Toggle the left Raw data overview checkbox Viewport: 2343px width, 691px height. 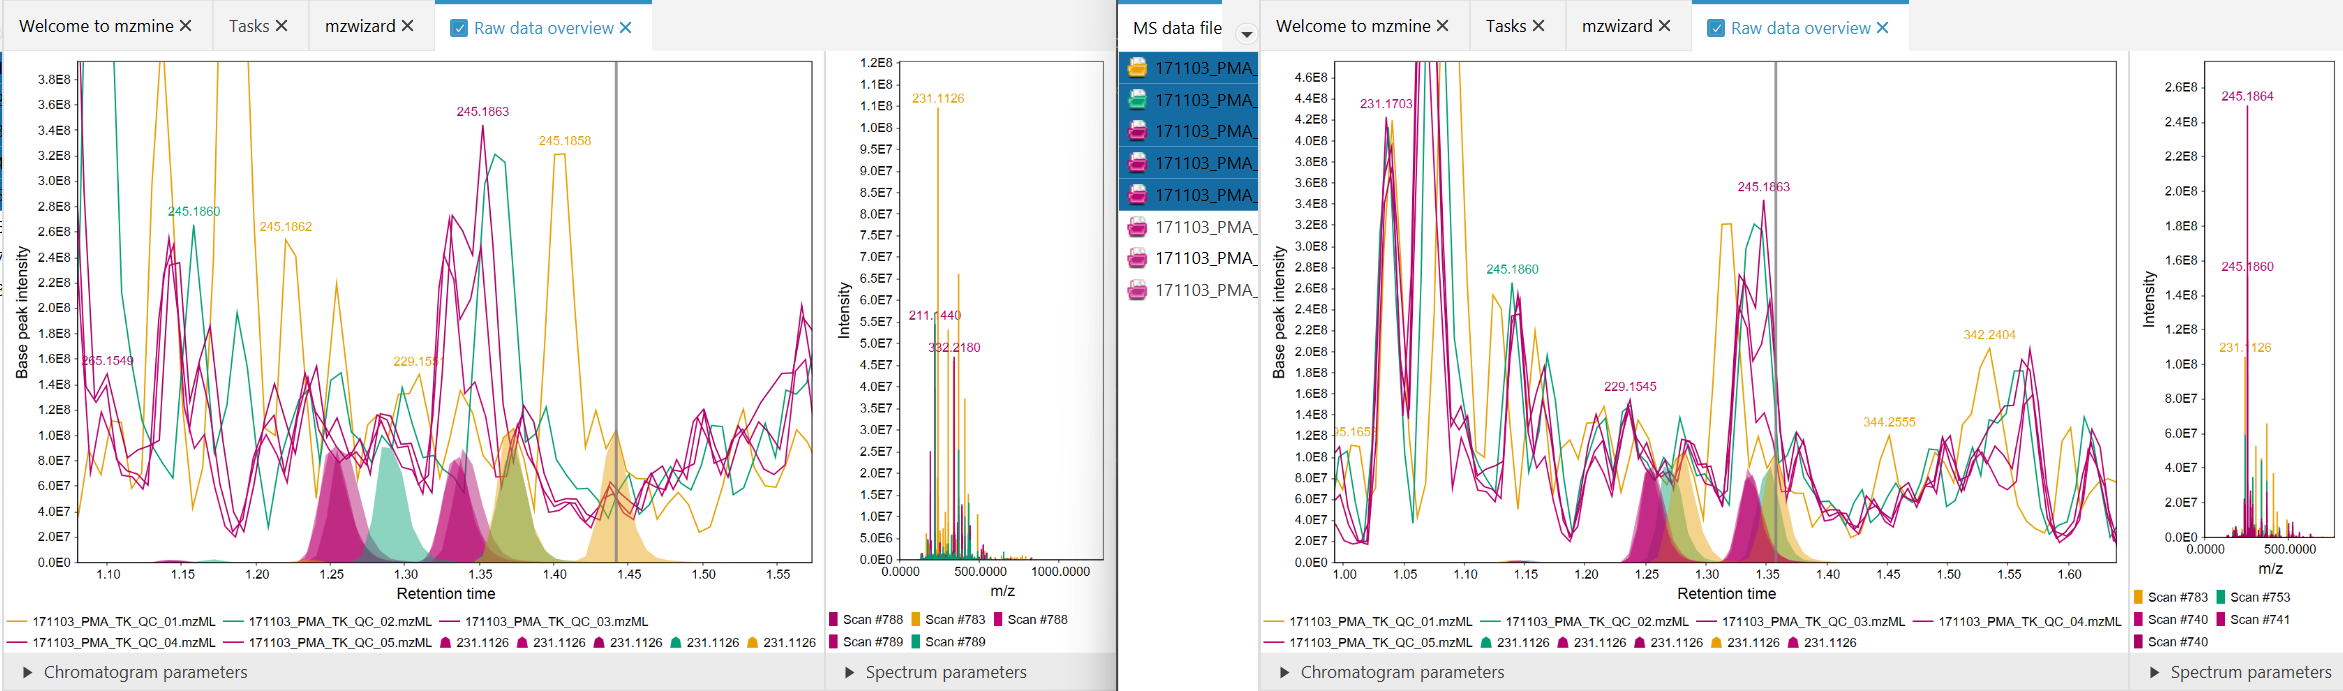[459, 28]
